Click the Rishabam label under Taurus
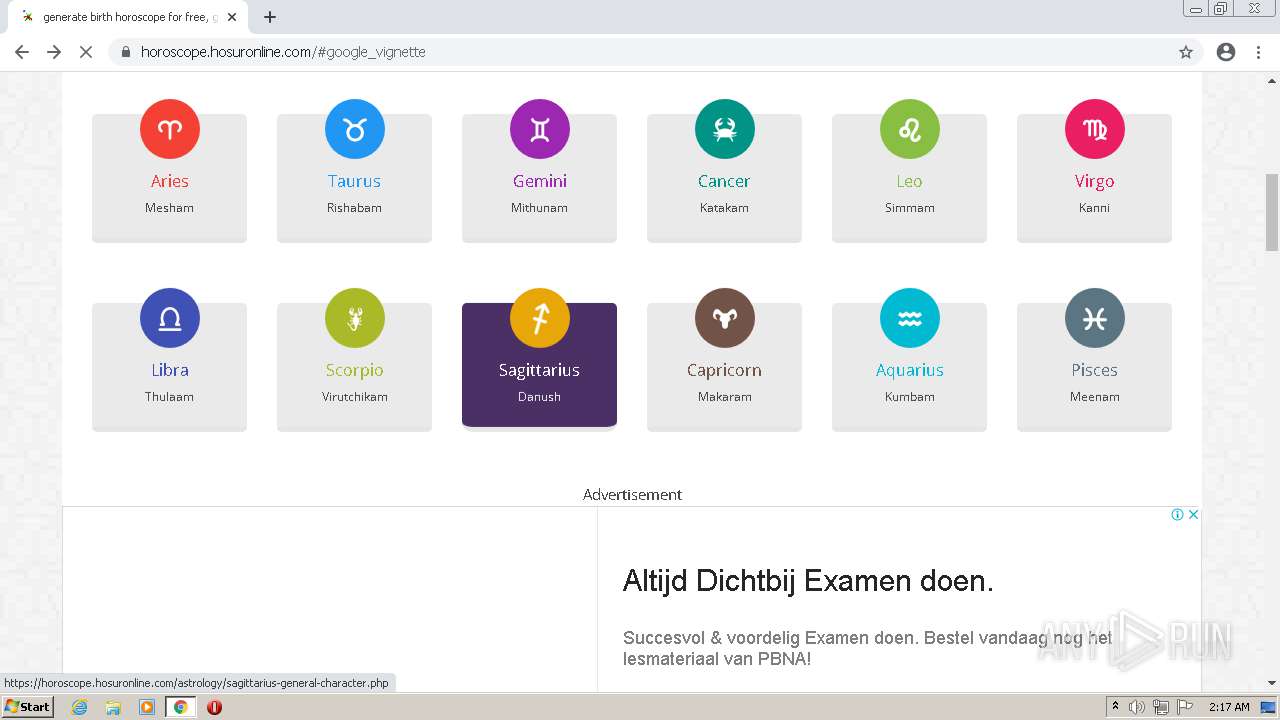 (355, 208)
